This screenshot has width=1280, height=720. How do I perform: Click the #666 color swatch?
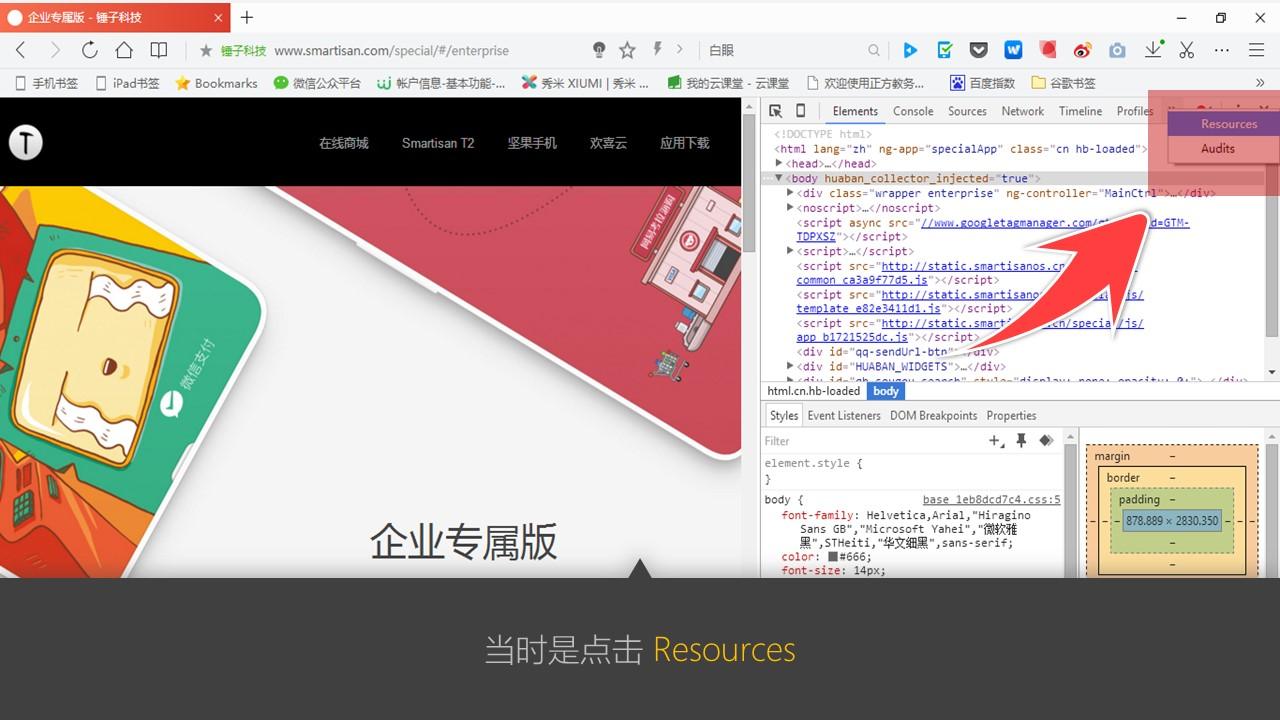pyautogui.click(x=833, y=557)
